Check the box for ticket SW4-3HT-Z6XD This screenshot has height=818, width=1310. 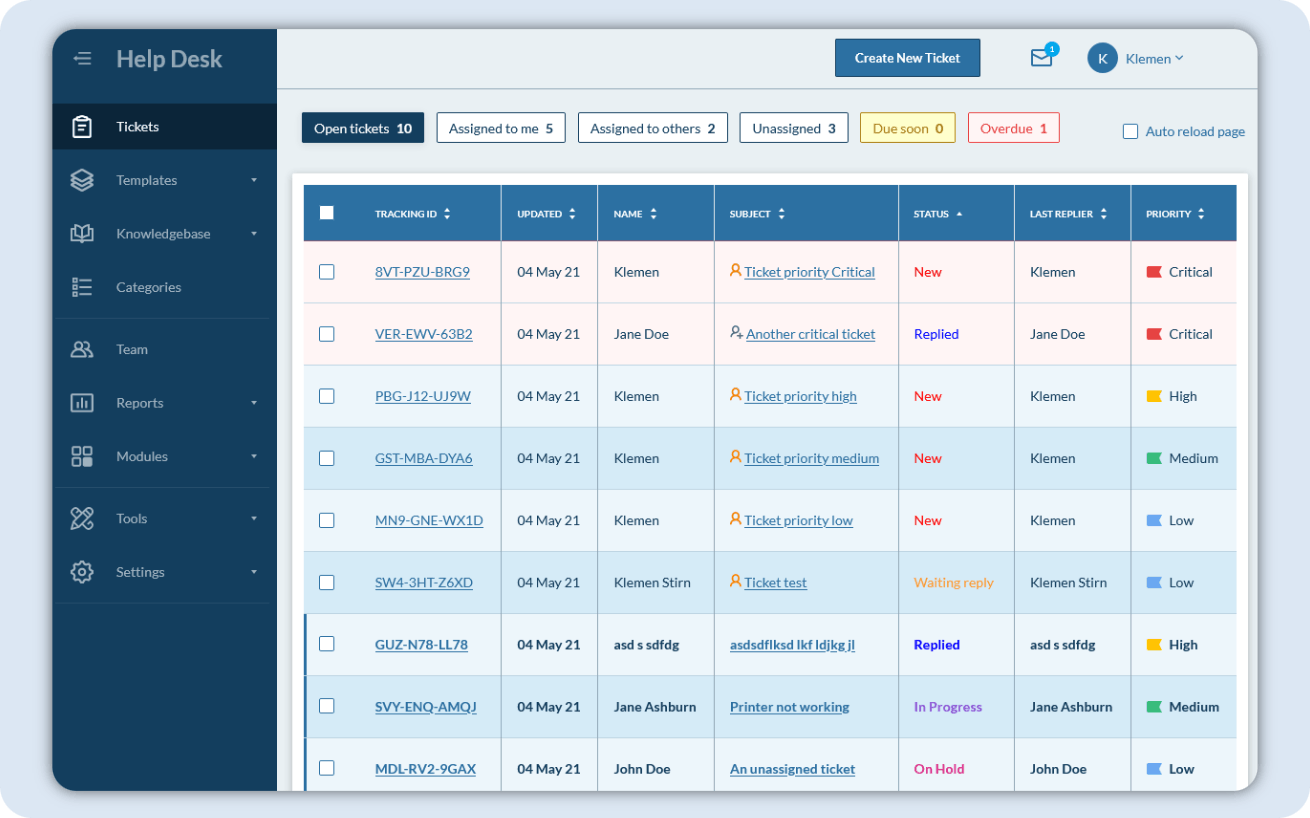coord(326,582)
